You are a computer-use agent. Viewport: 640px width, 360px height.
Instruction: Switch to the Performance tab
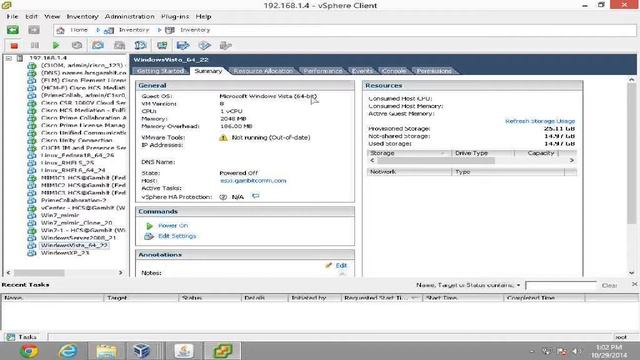[x=322, y=71]
